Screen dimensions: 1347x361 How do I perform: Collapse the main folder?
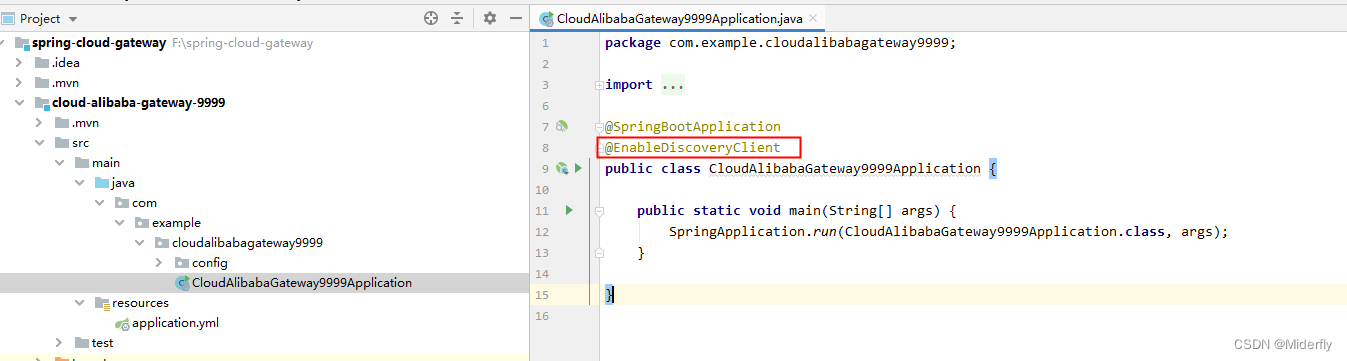click(59, 163)
